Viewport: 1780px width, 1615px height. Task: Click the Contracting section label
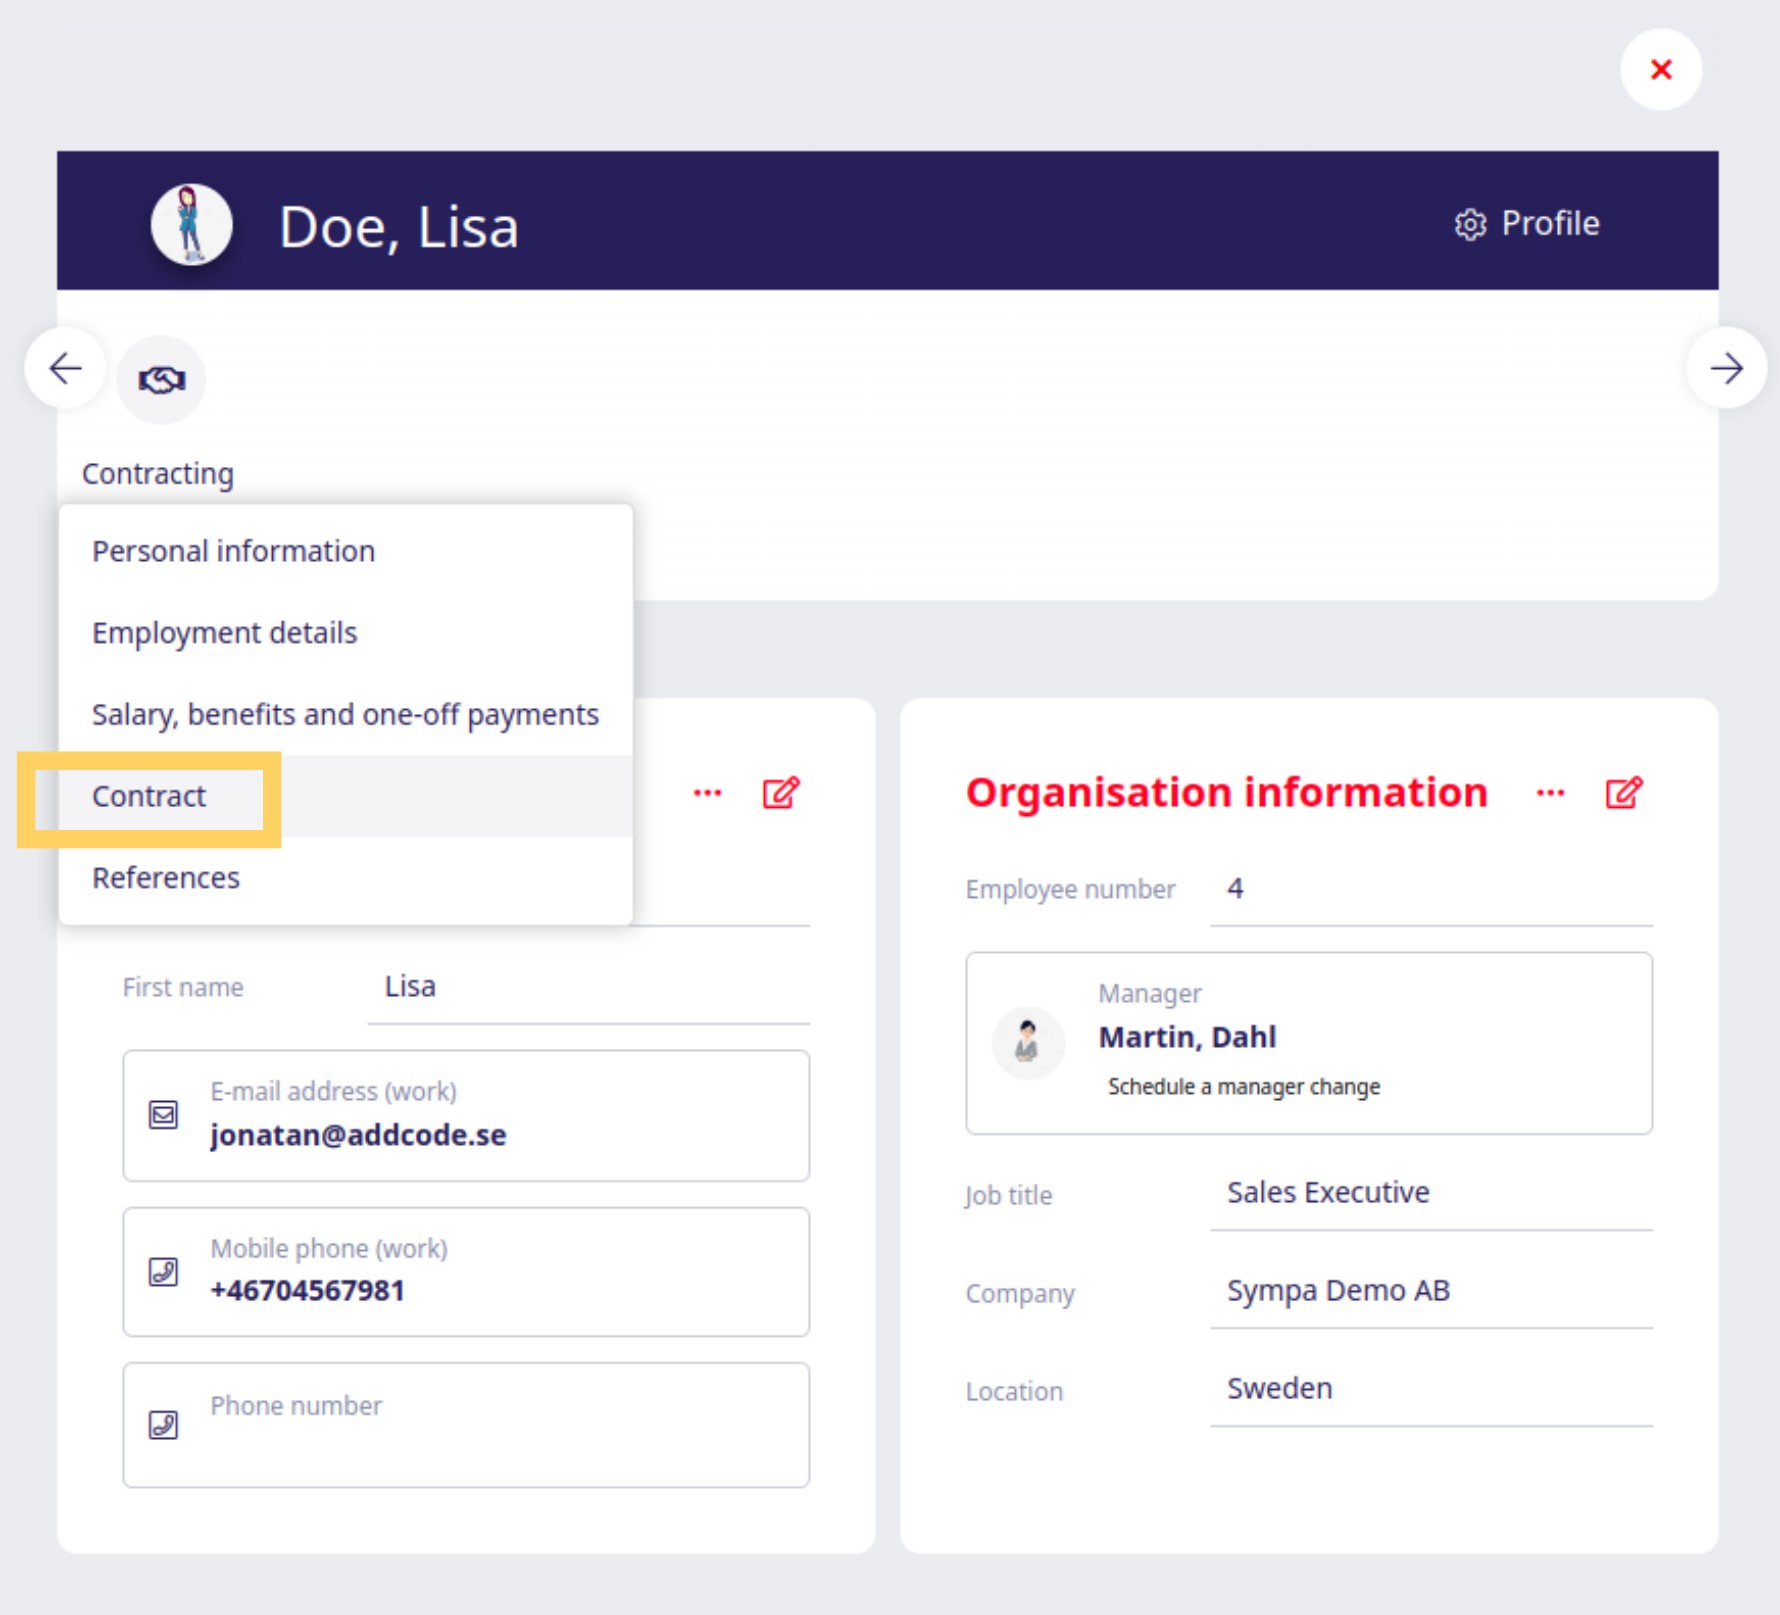pyautogui.click(x=158, y=474)
